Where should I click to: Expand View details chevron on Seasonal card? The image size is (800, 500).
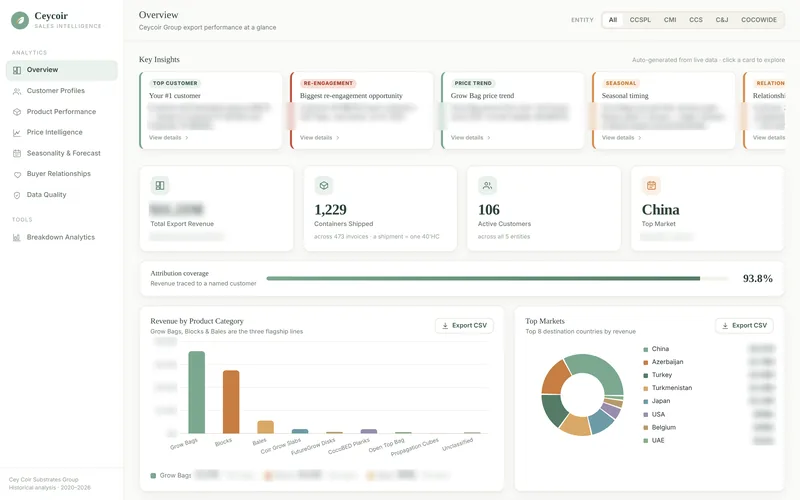tap(640, 138)
